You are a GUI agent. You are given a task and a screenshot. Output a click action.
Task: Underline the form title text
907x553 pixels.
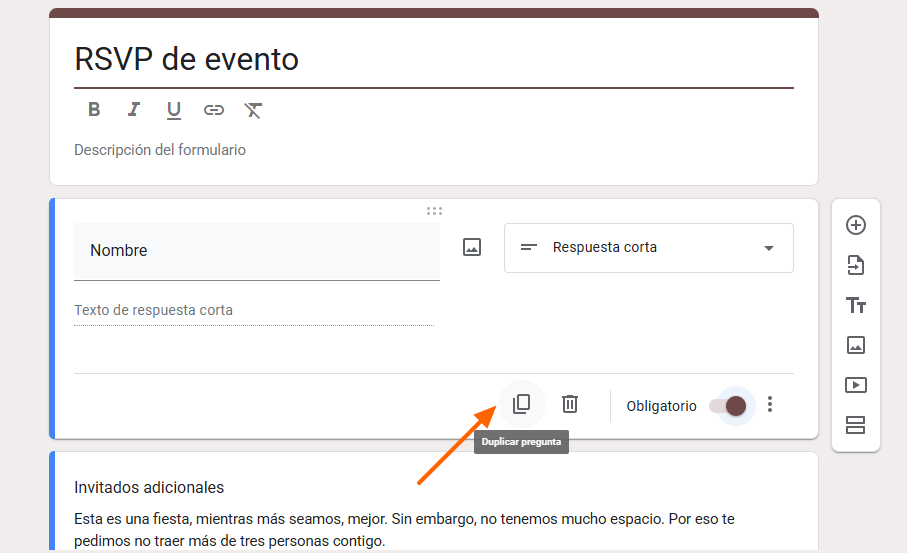(x=174, y=110)
